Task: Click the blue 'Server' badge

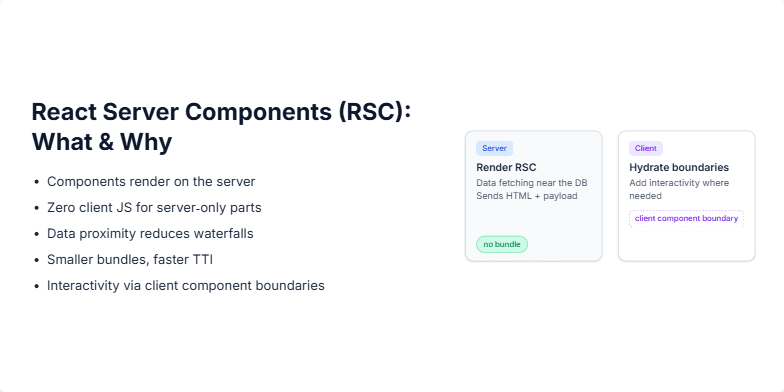Action: pyautogui.click(x=494, y=148)
